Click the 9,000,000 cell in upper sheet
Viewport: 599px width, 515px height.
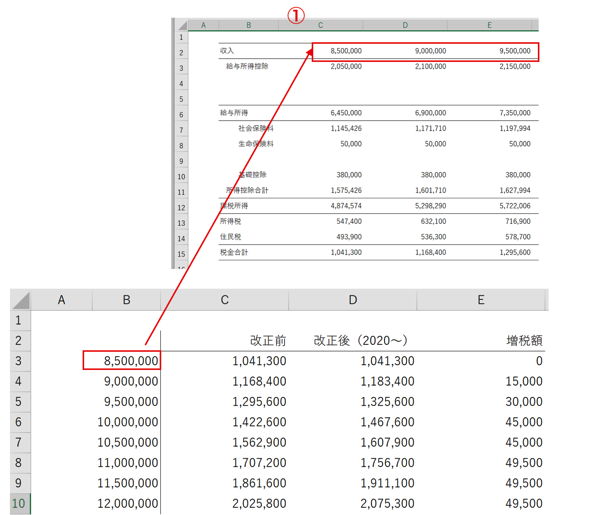click(405, 51)
